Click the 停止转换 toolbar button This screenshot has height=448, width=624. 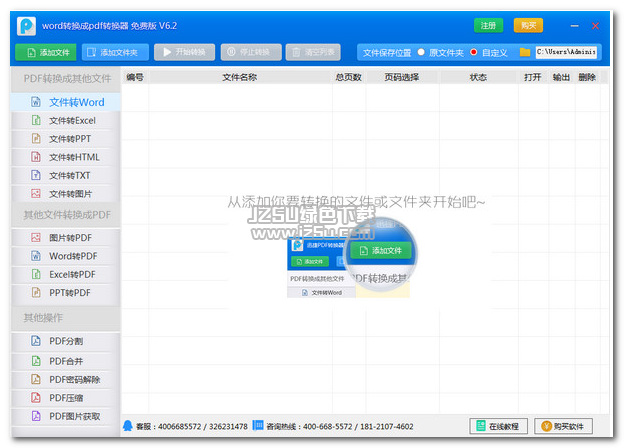tap(251, 52)
